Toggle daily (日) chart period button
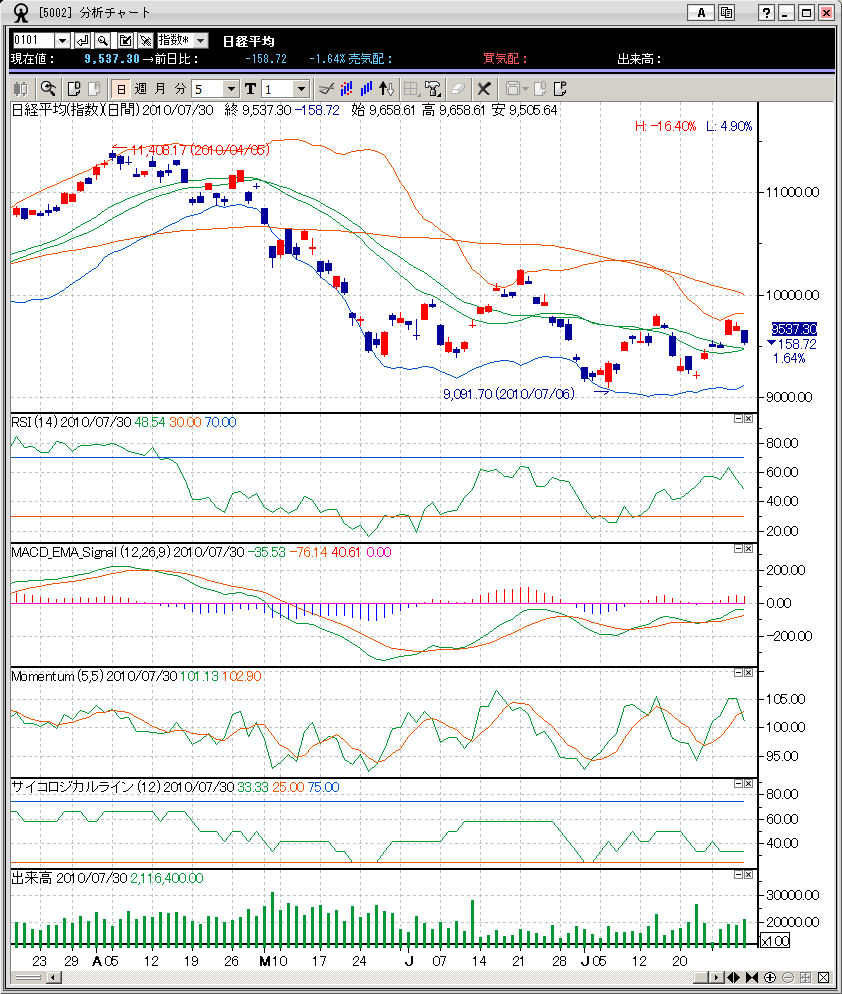 coord(120,89)
